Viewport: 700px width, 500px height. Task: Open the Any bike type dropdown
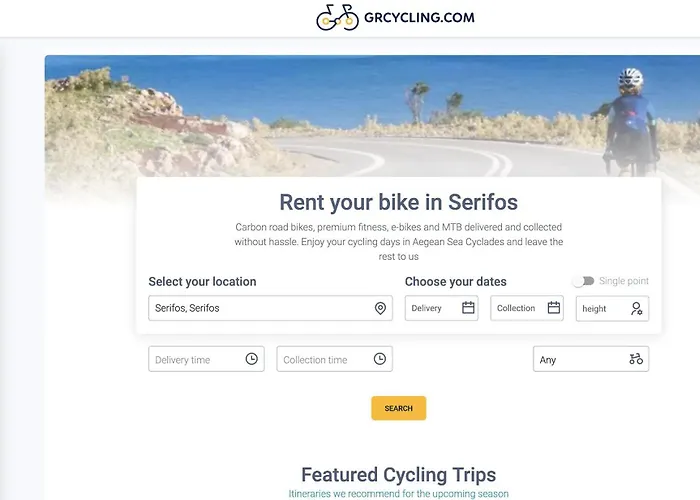580,359
